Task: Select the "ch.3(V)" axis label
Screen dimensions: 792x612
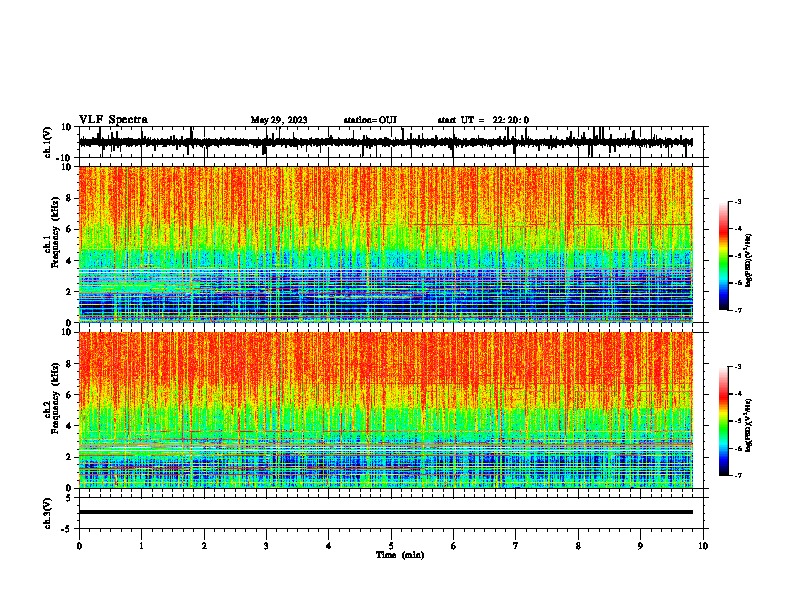Action: pyautogui.click(x=48, y=513)
